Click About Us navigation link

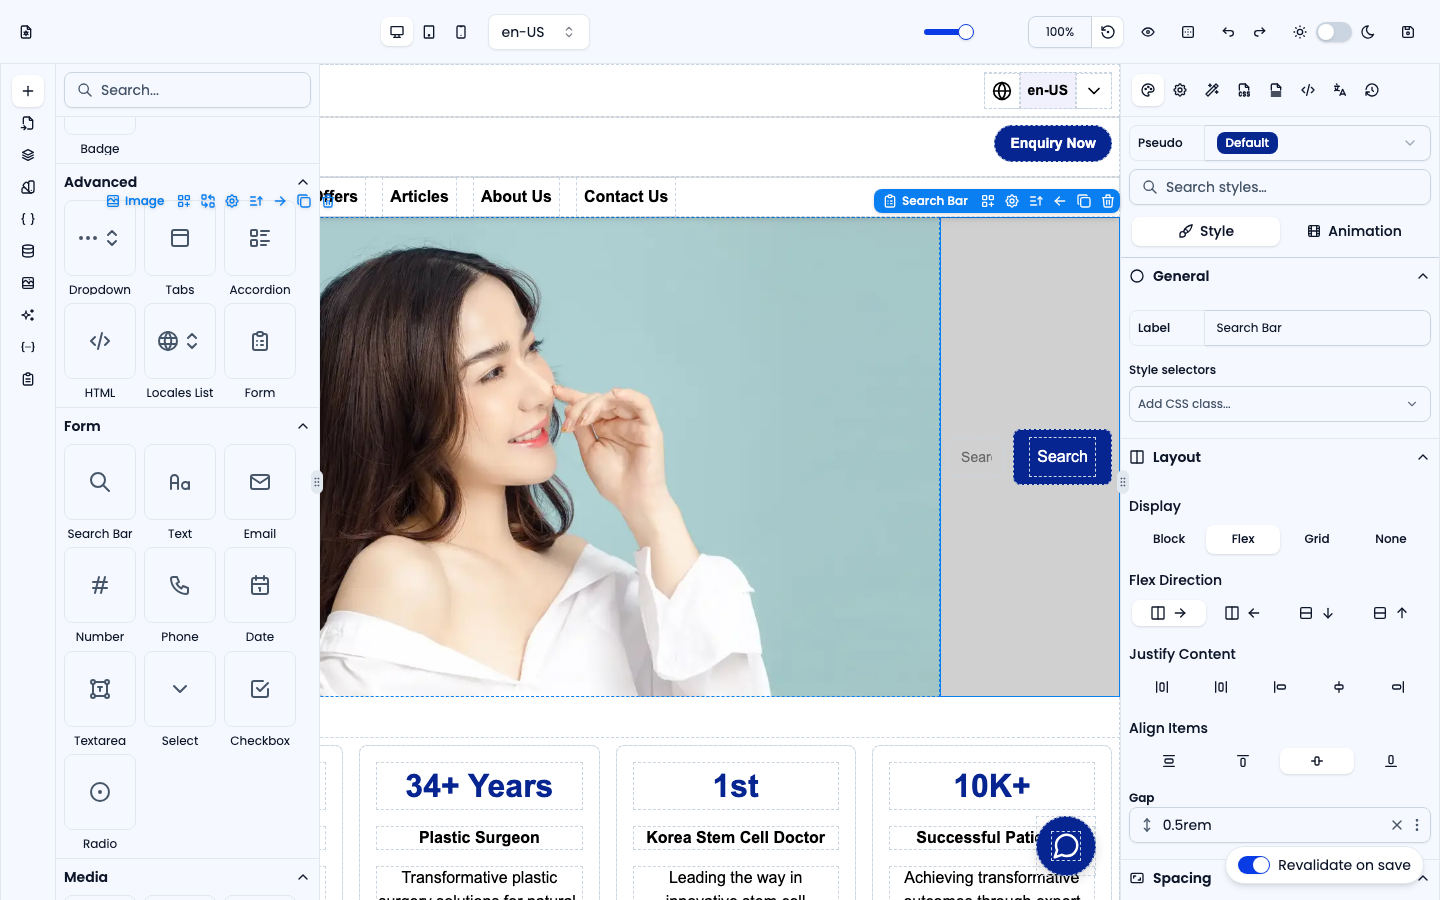[x=516, y=197]
